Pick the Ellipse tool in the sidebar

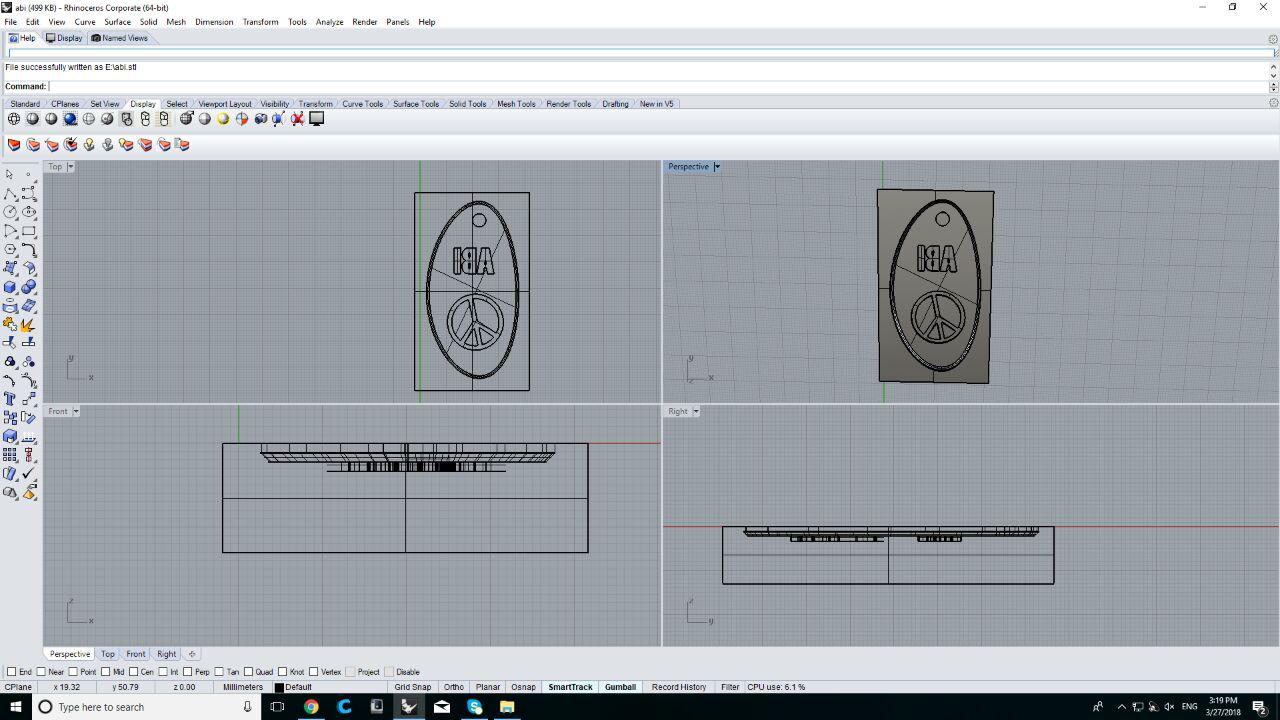(x=29, y=212)
